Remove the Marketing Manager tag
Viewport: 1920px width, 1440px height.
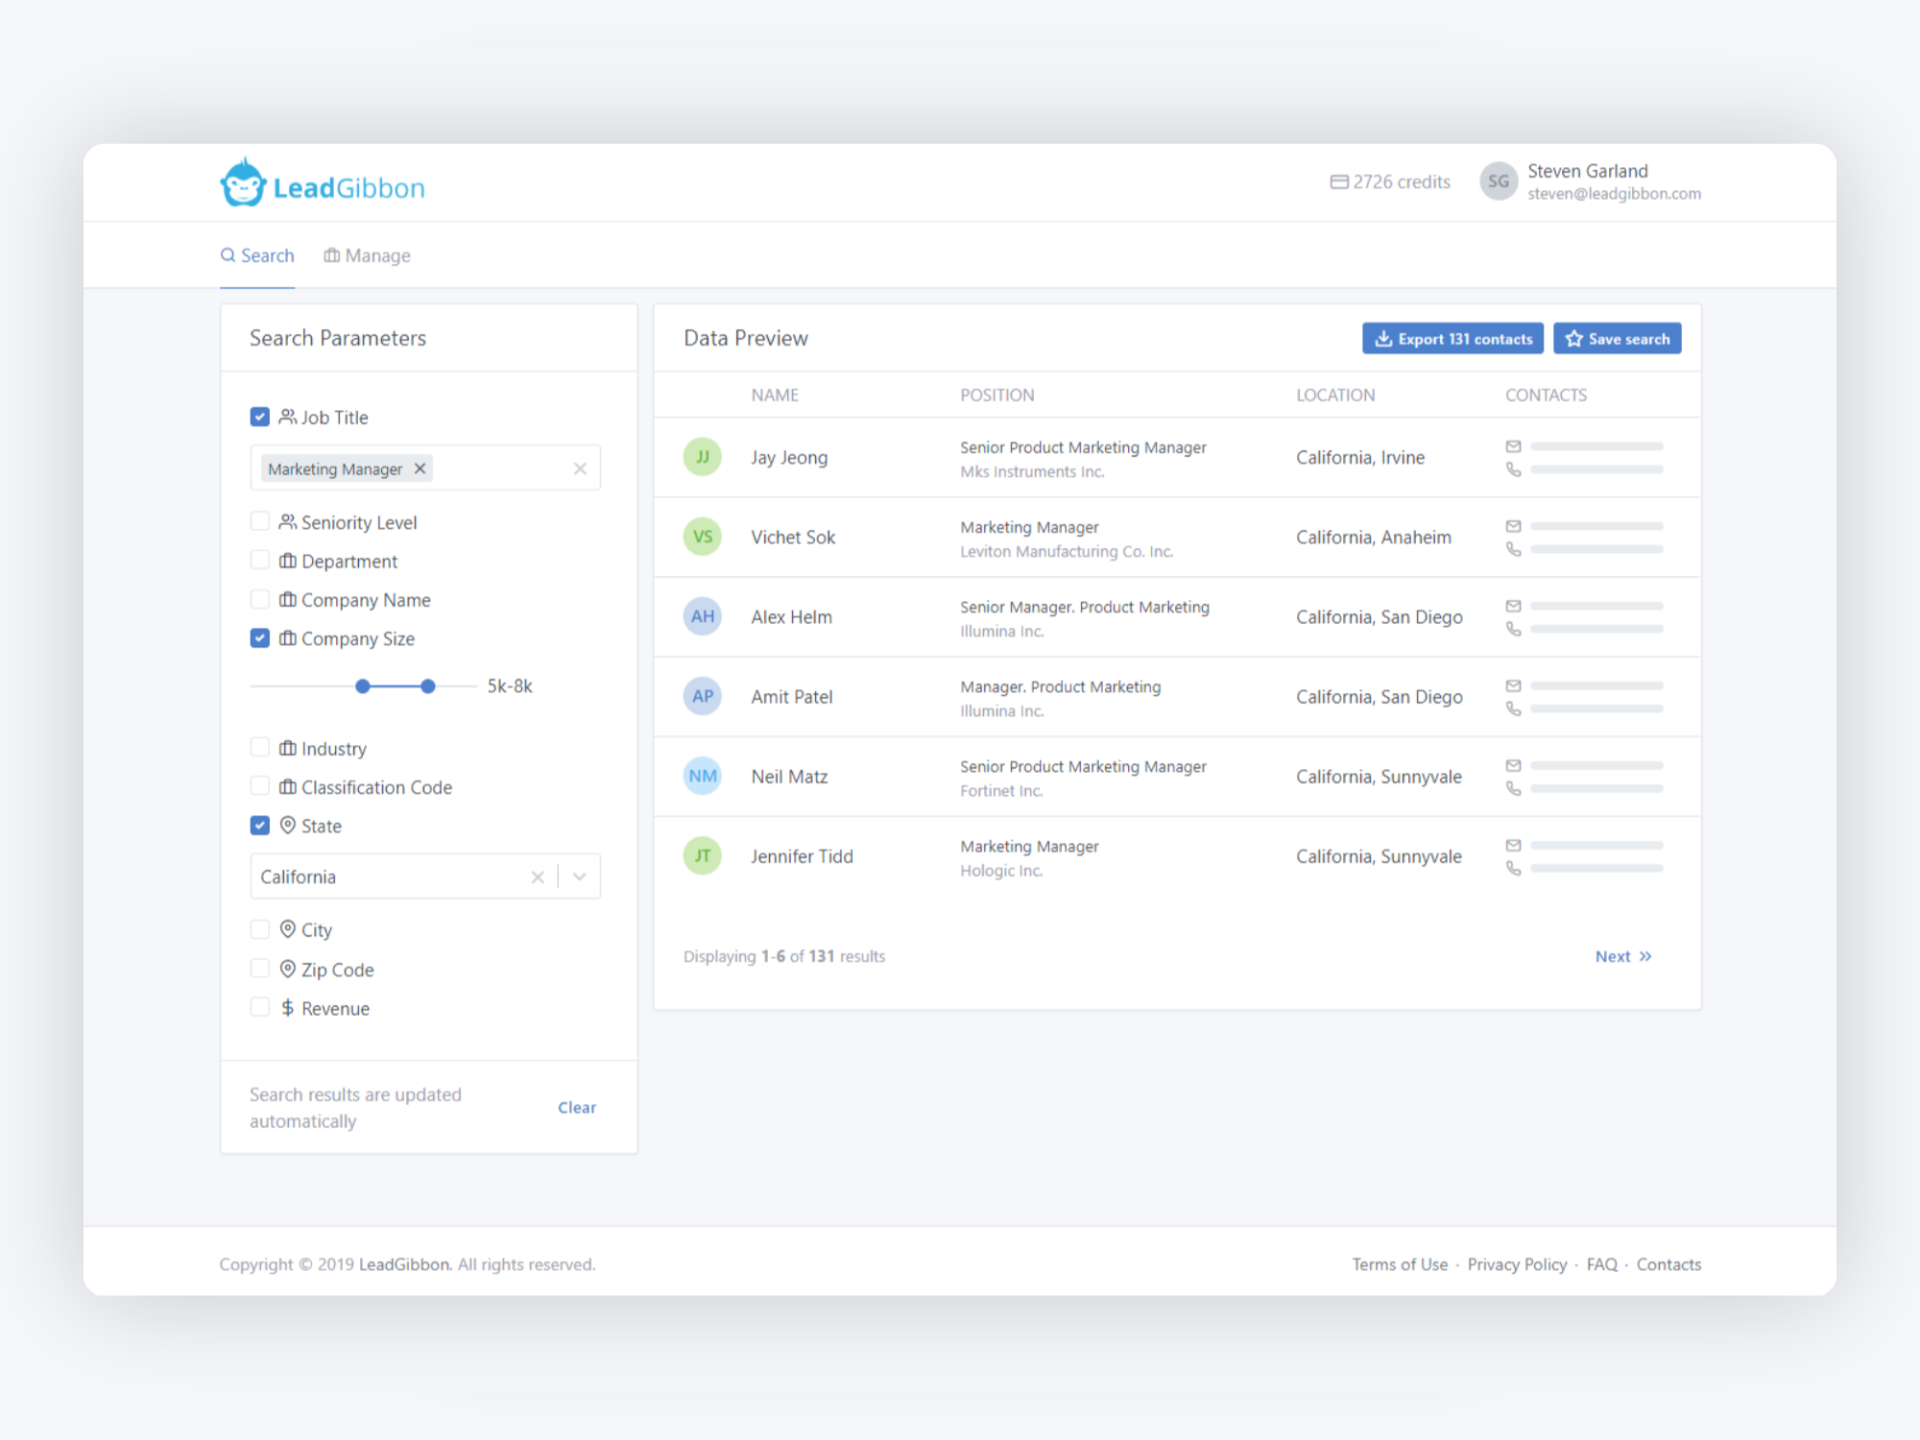pos(420,468)
